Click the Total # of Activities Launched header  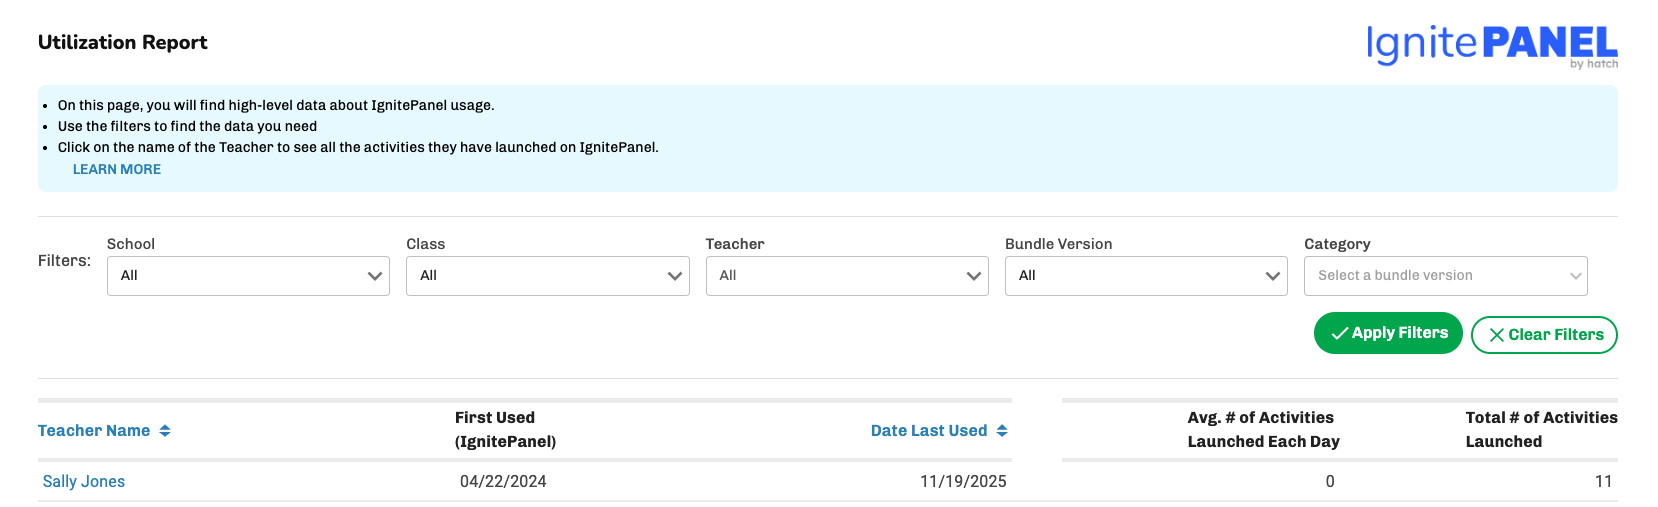pos(1541,430)
